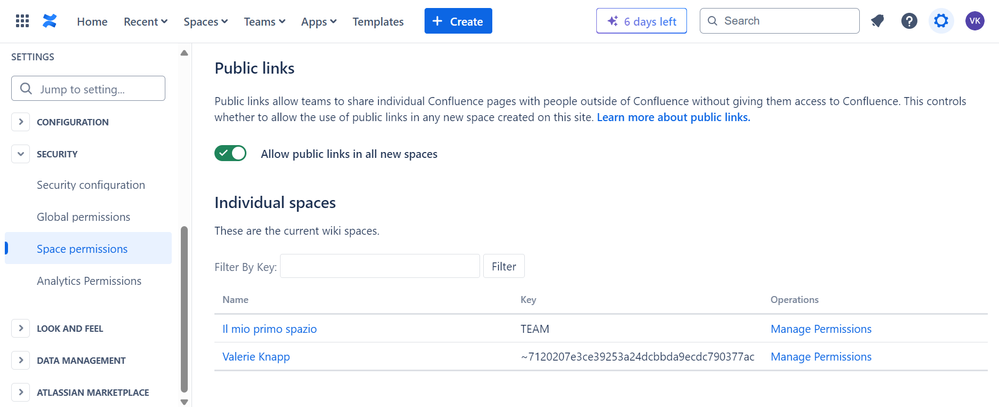999x407 pixels.
Task: Click the magnifier icon in Search box
Action: [713, 21]
